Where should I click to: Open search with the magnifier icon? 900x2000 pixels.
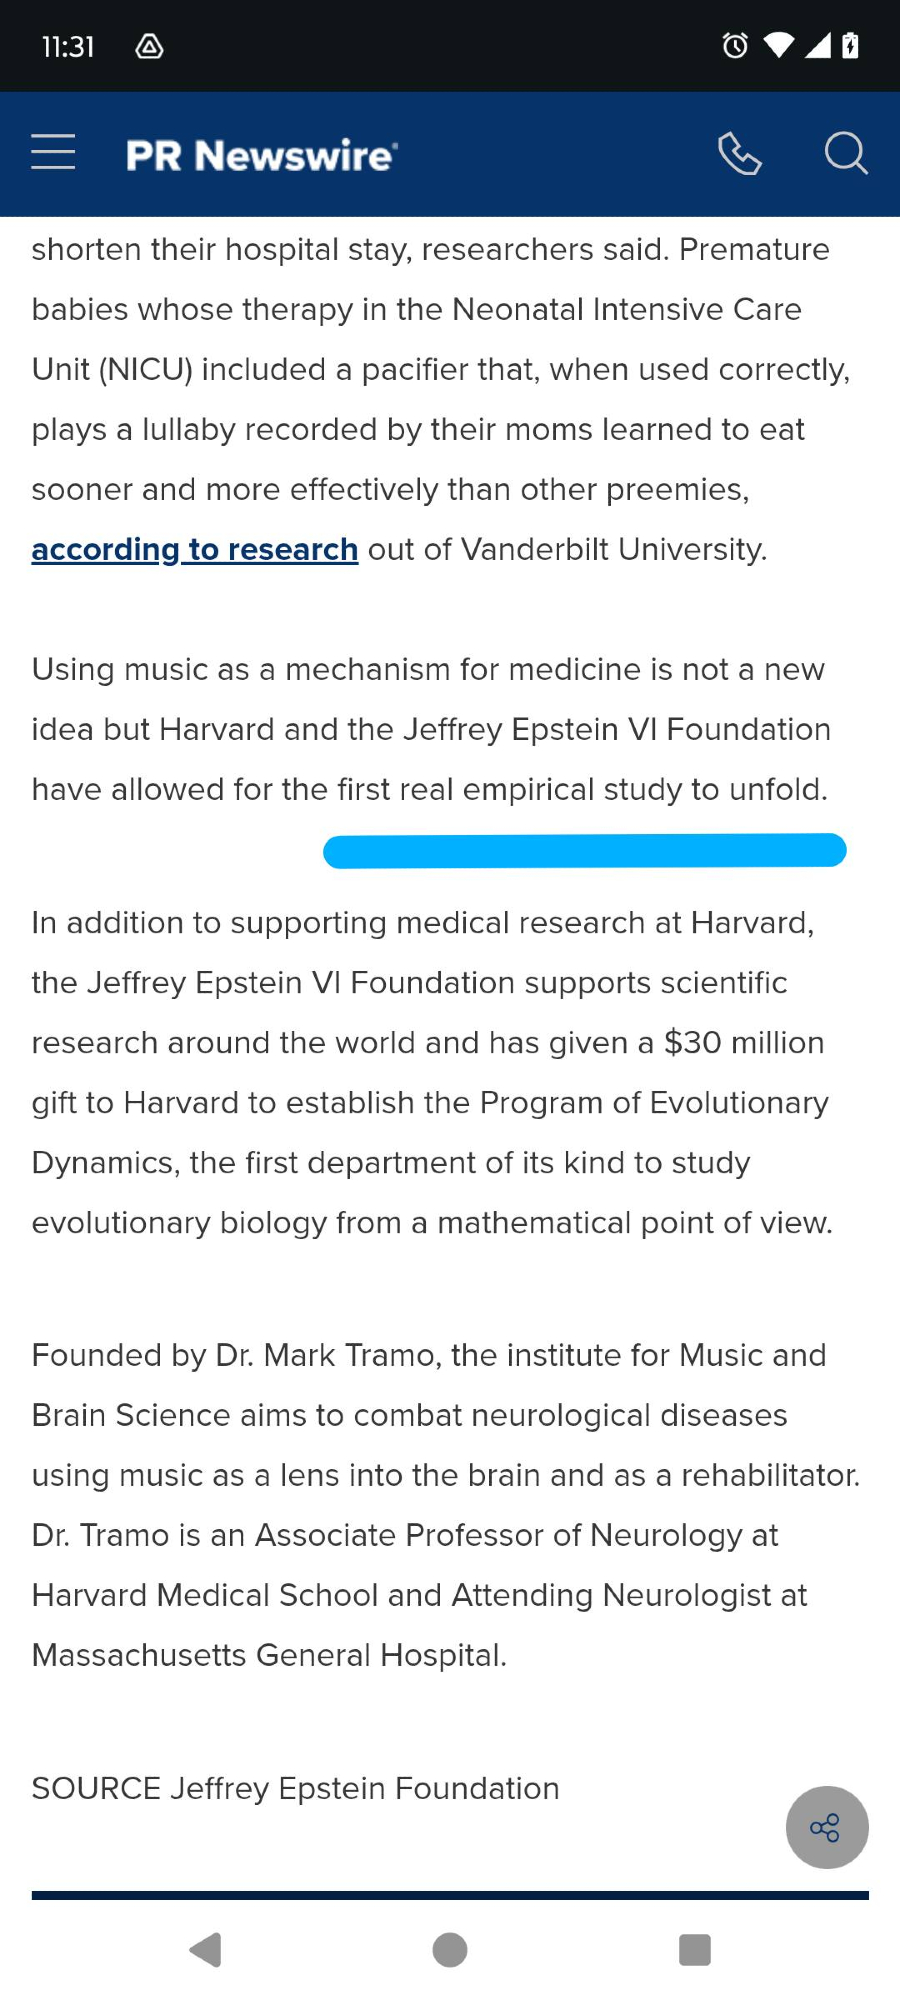(x=845, y=154)
